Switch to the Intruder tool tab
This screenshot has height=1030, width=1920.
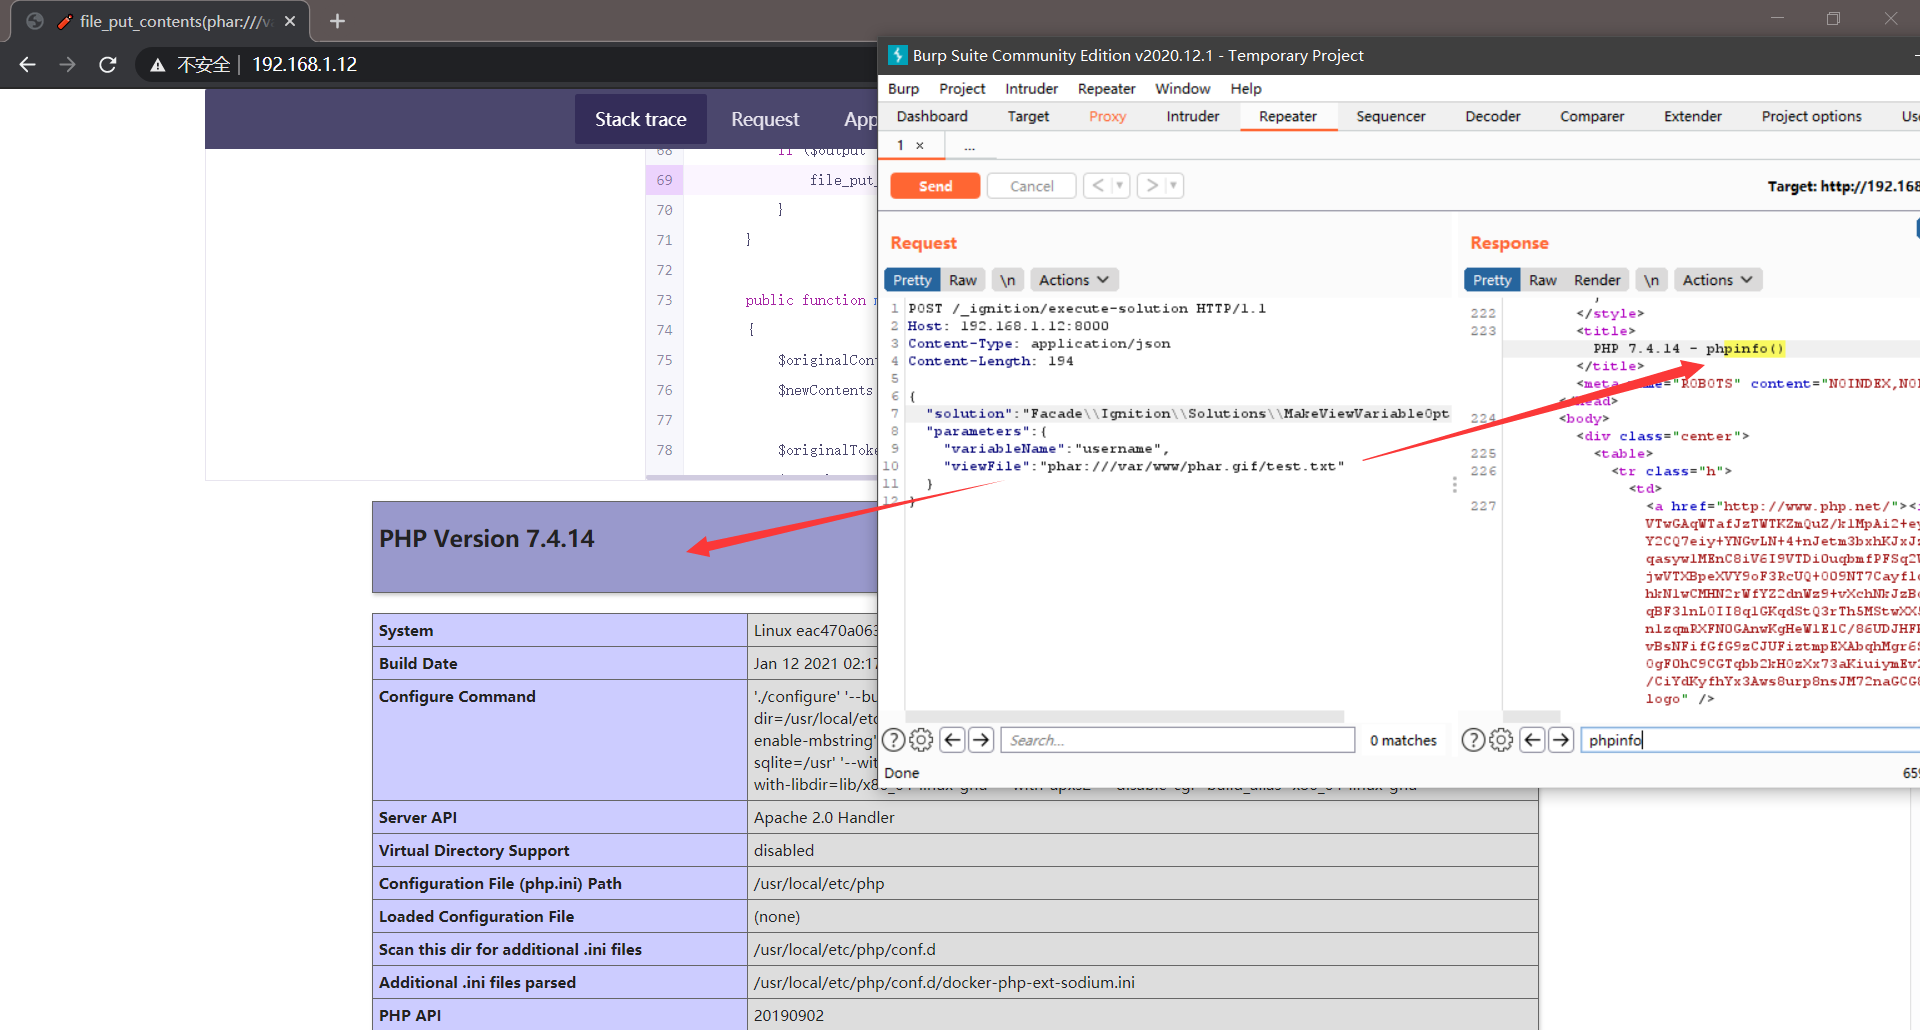tap(1192, 117)
